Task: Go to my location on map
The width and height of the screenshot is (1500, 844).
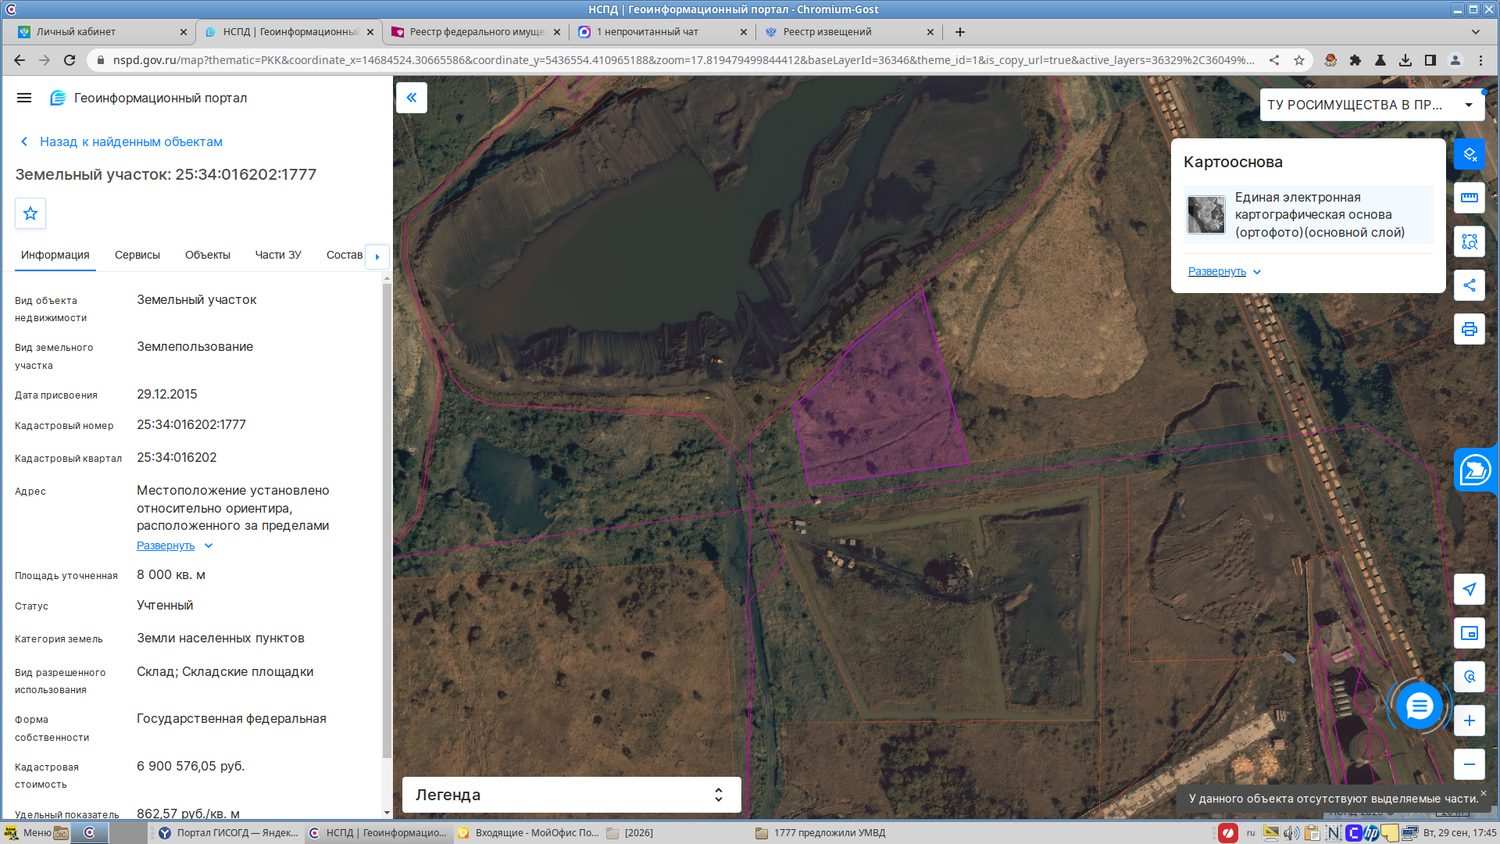Action: coord(1469,589)
